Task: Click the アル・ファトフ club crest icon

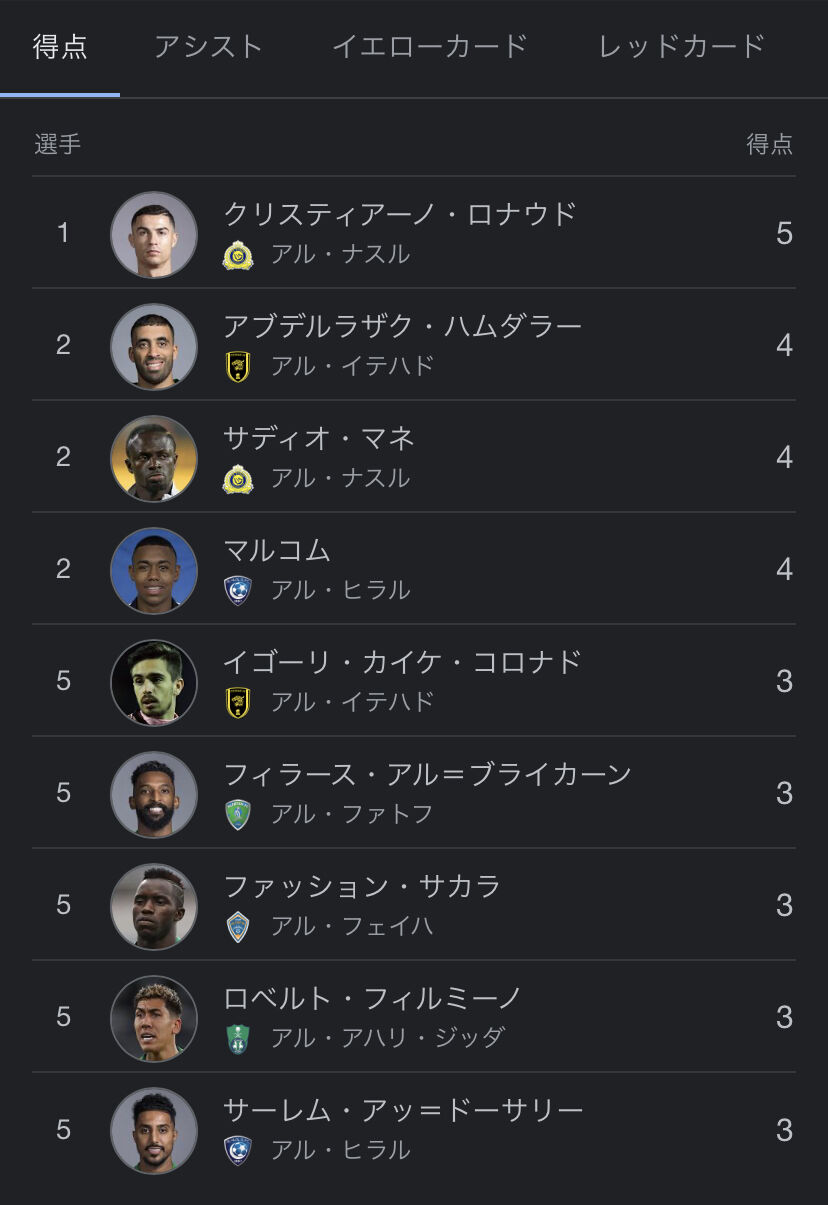Action: 238,815
